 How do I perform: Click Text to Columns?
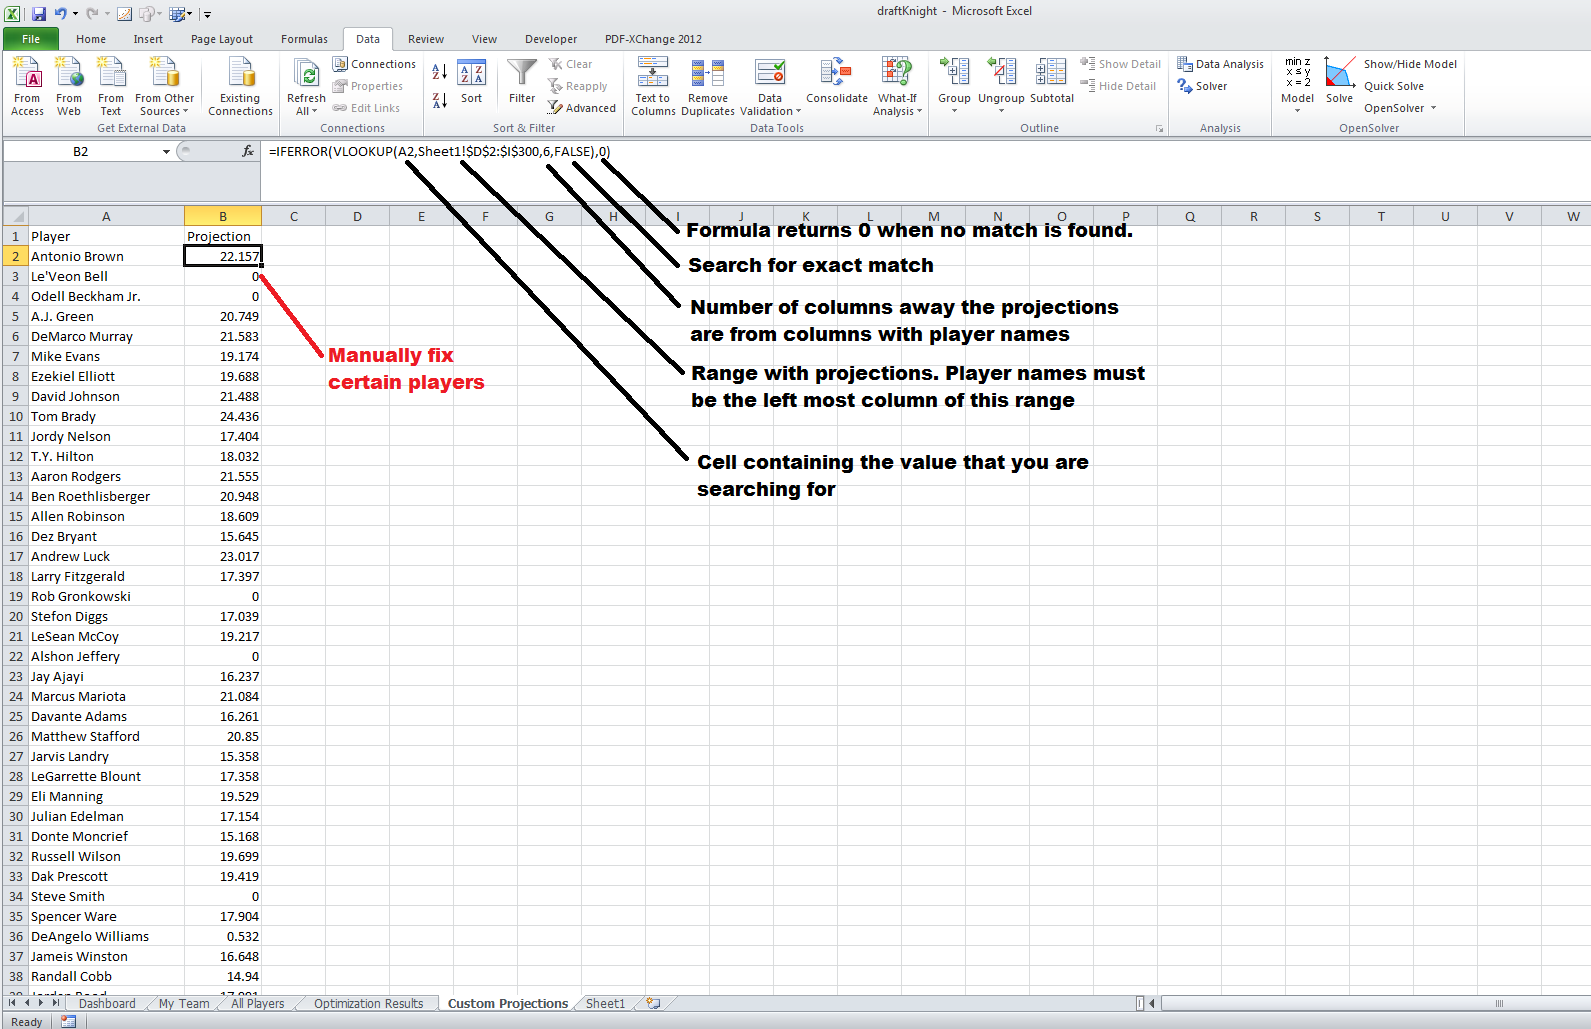coord(653,87)
